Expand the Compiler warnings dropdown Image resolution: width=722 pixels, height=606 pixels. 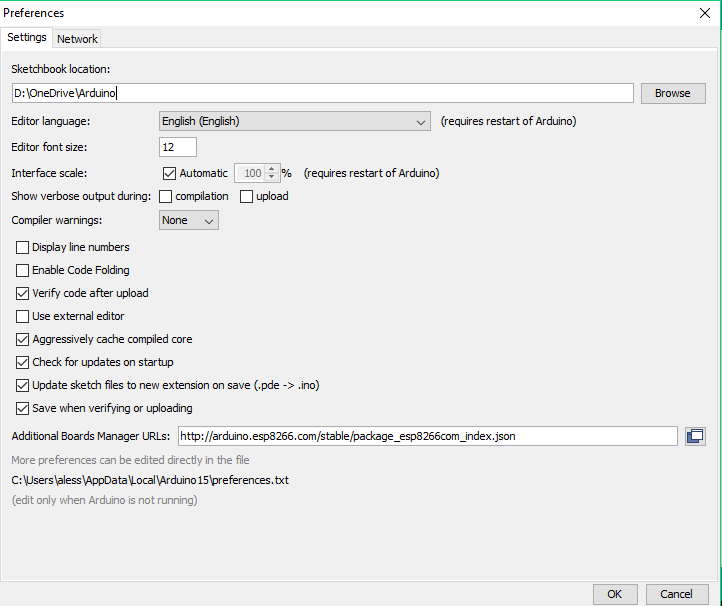(189, 220)
